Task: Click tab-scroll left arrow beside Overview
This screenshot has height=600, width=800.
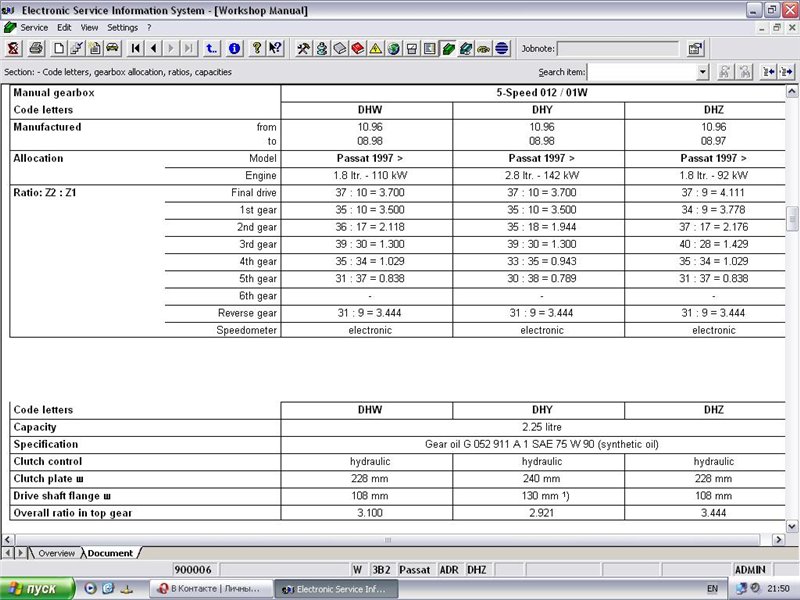Action: pos(8,553)
